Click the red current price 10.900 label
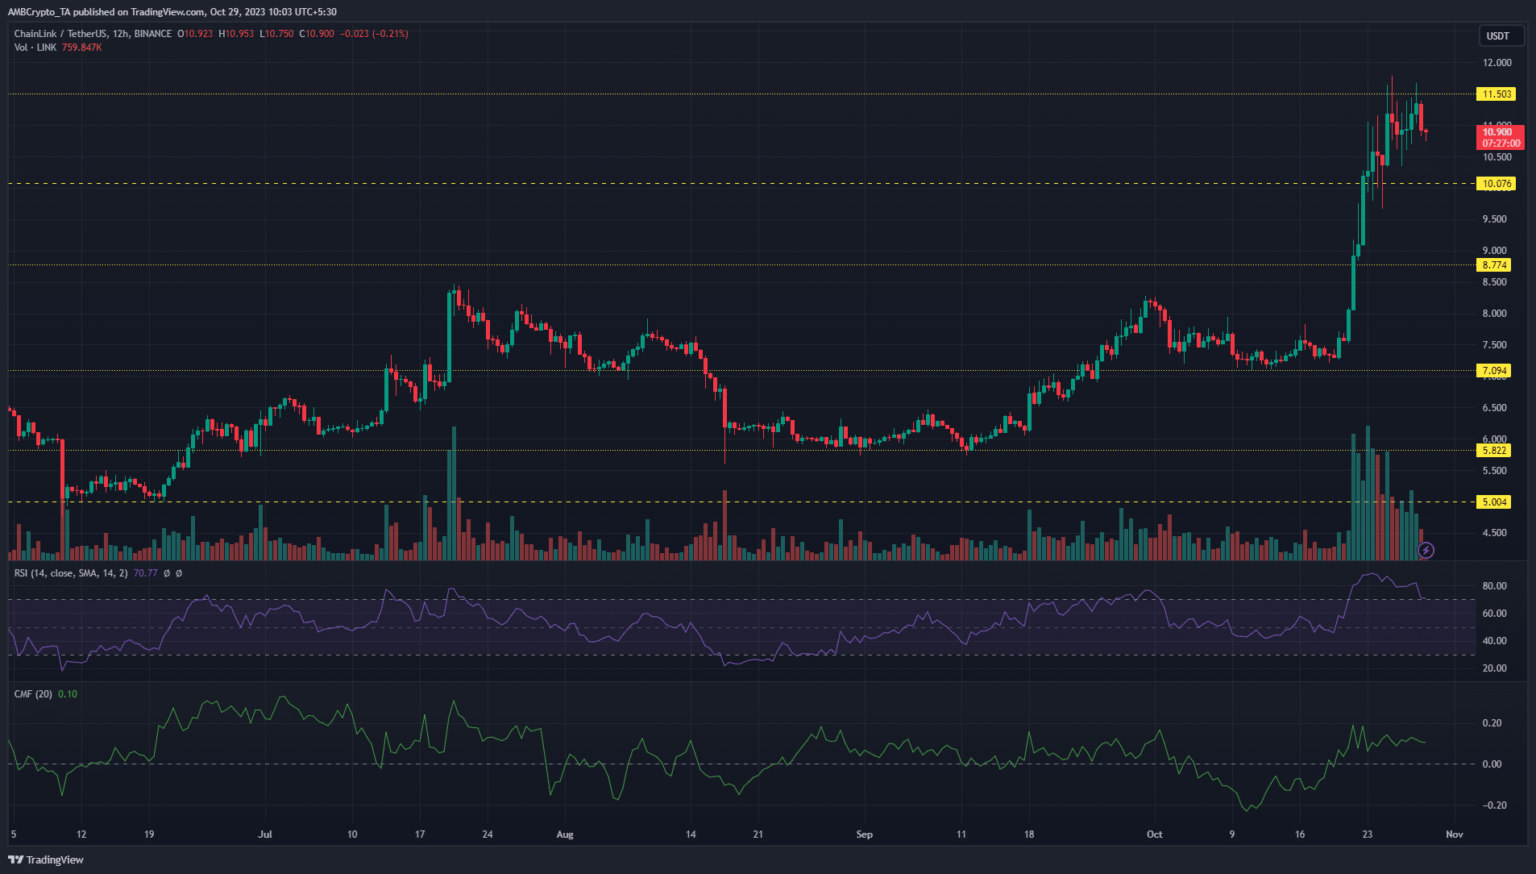Image resolution: width=1536 pixels, height=874 pixels. coord(1498,137)
